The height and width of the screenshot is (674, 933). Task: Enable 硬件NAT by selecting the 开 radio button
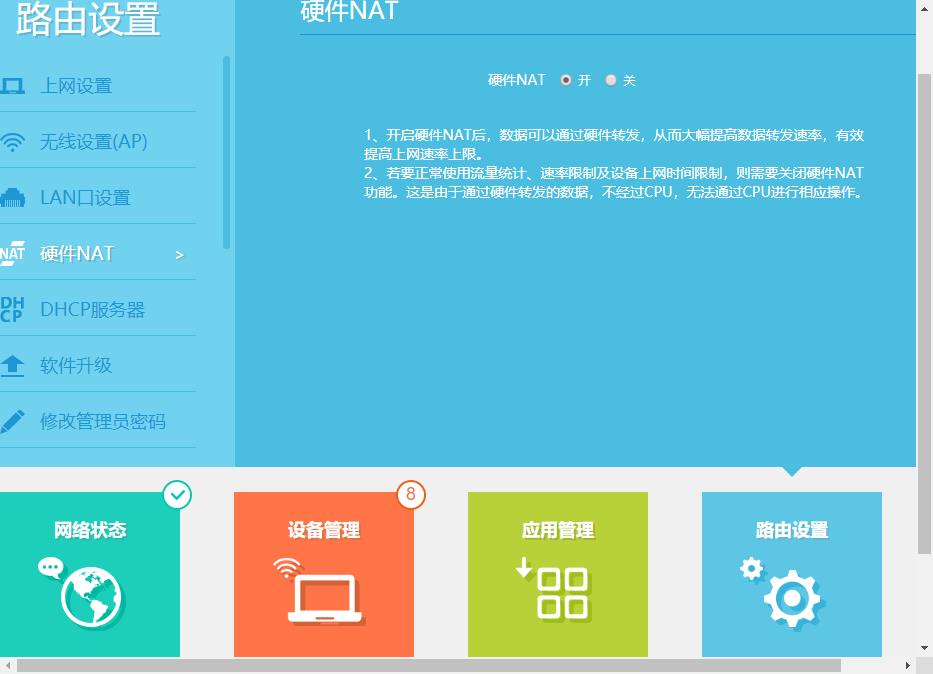[567, 80]
